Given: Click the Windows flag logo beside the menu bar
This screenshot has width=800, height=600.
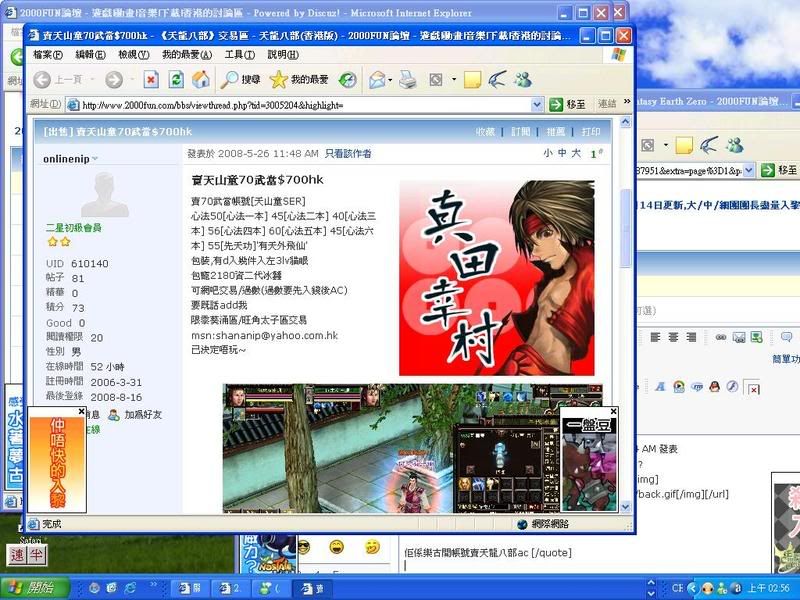Looking at the screenshot, I should click(618, 55).
